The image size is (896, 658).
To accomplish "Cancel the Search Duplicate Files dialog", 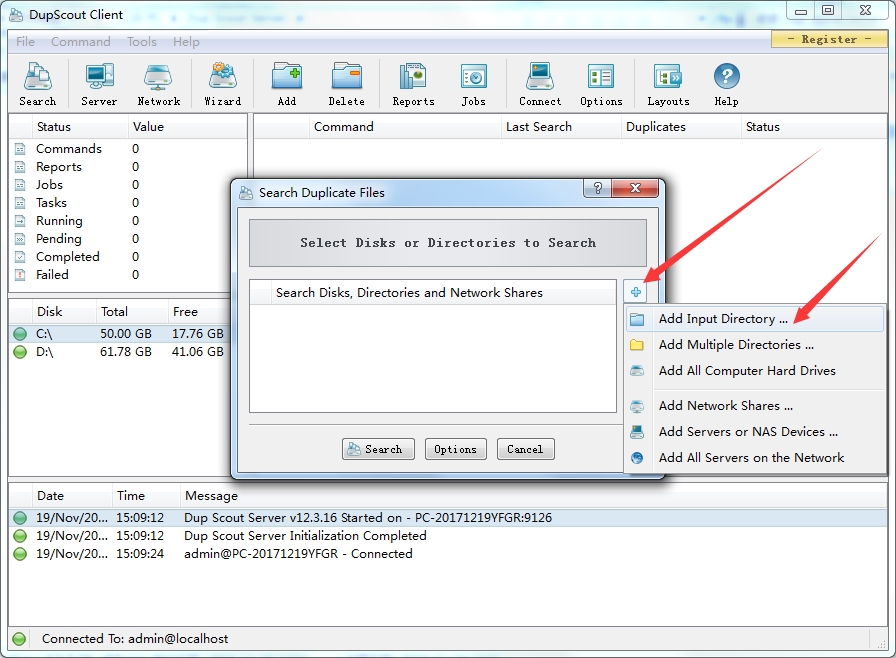I will [x=525, y=450].
